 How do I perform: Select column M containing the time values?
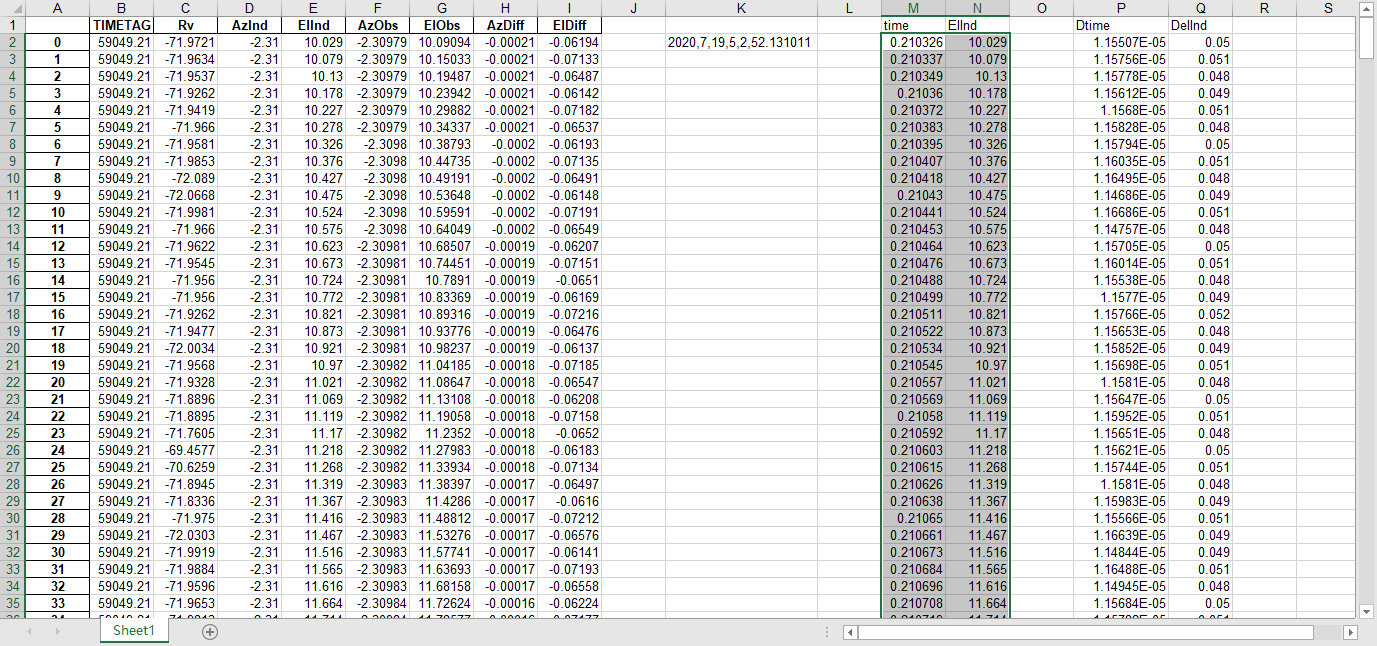[x=913, y=8]
